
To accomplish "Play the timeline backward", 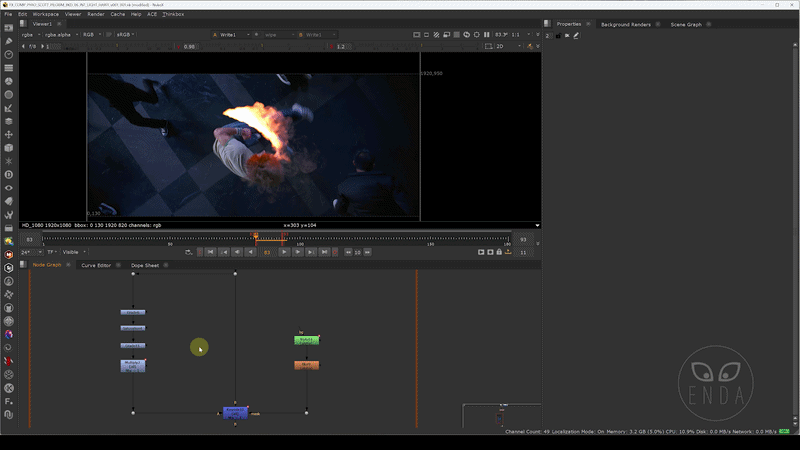I will tap(250, 252).
